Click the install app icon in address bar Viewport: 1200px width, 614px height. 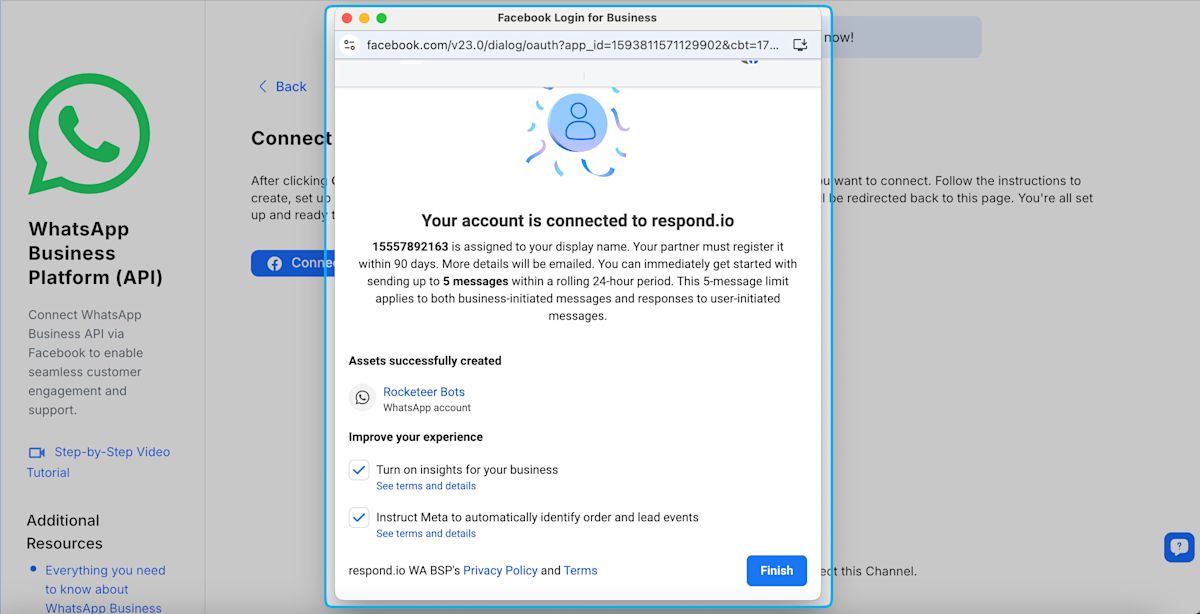pyautogui.click(x=800, y=45)
